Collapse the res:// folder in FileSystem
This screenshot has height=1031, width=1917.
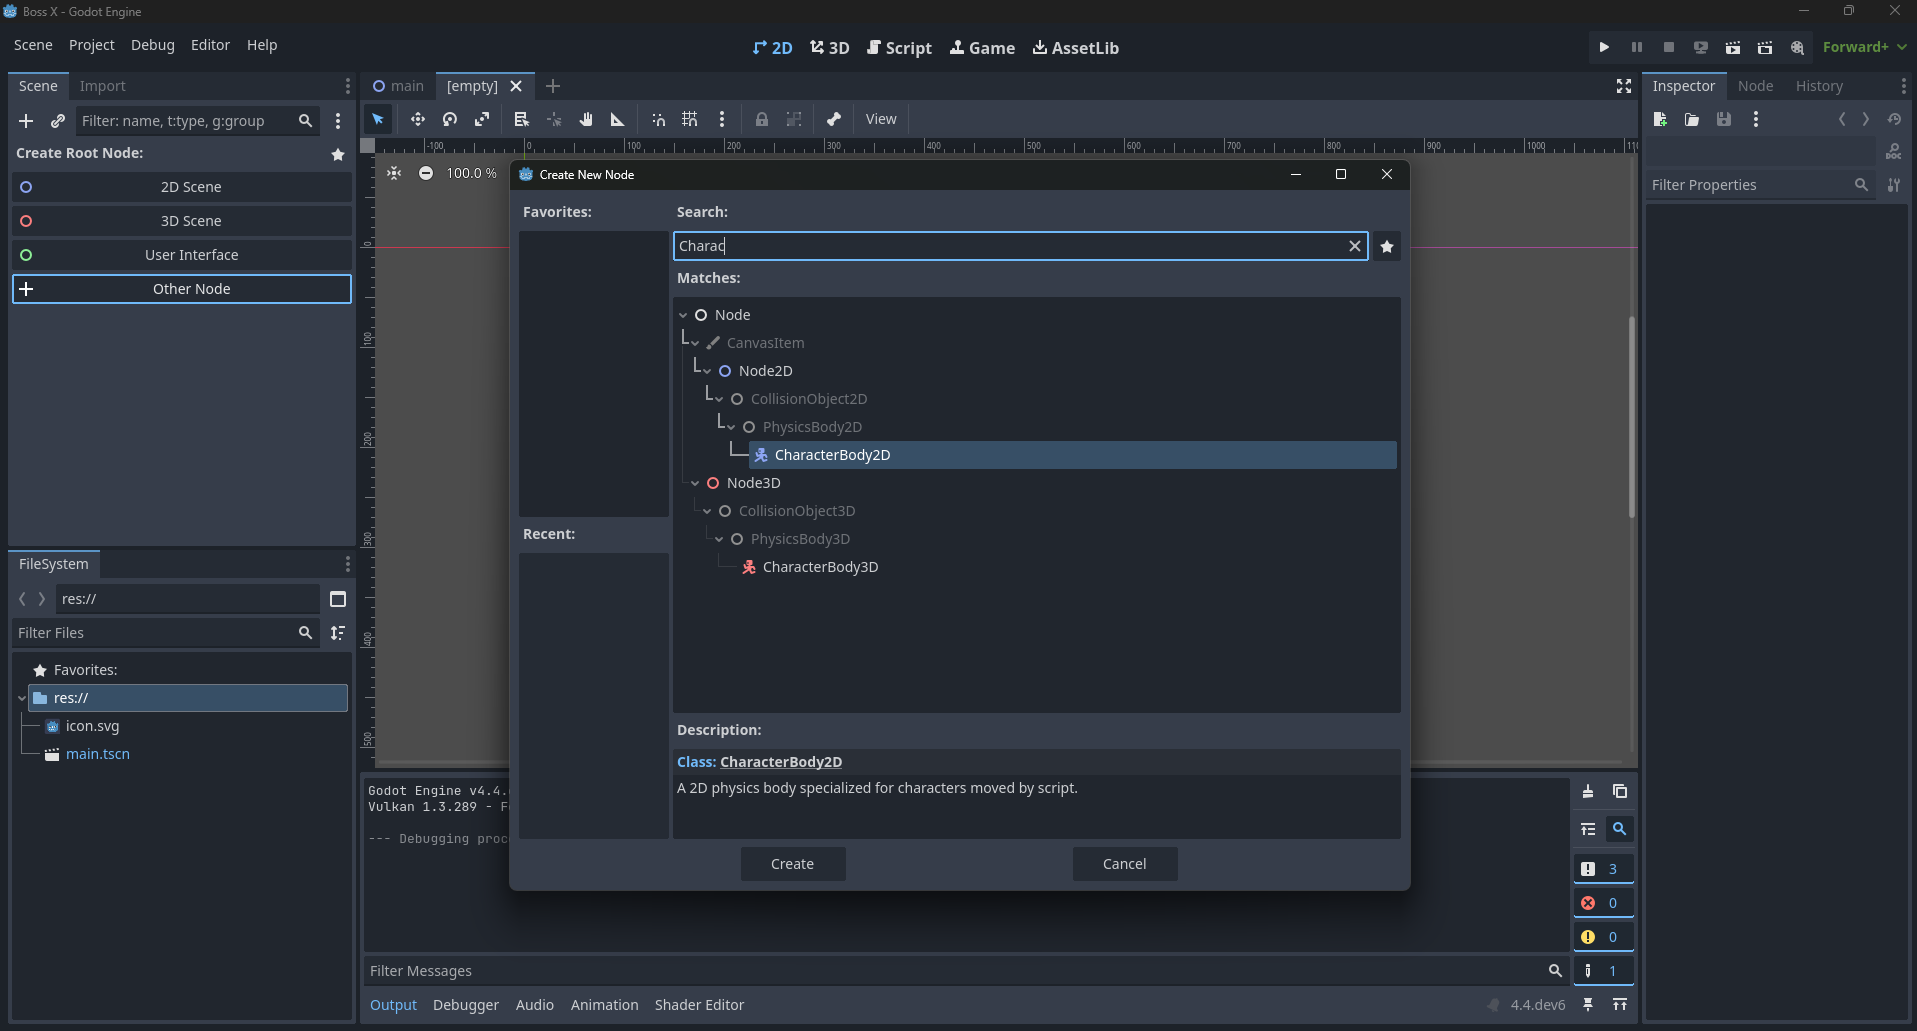[x=22, y=698]
